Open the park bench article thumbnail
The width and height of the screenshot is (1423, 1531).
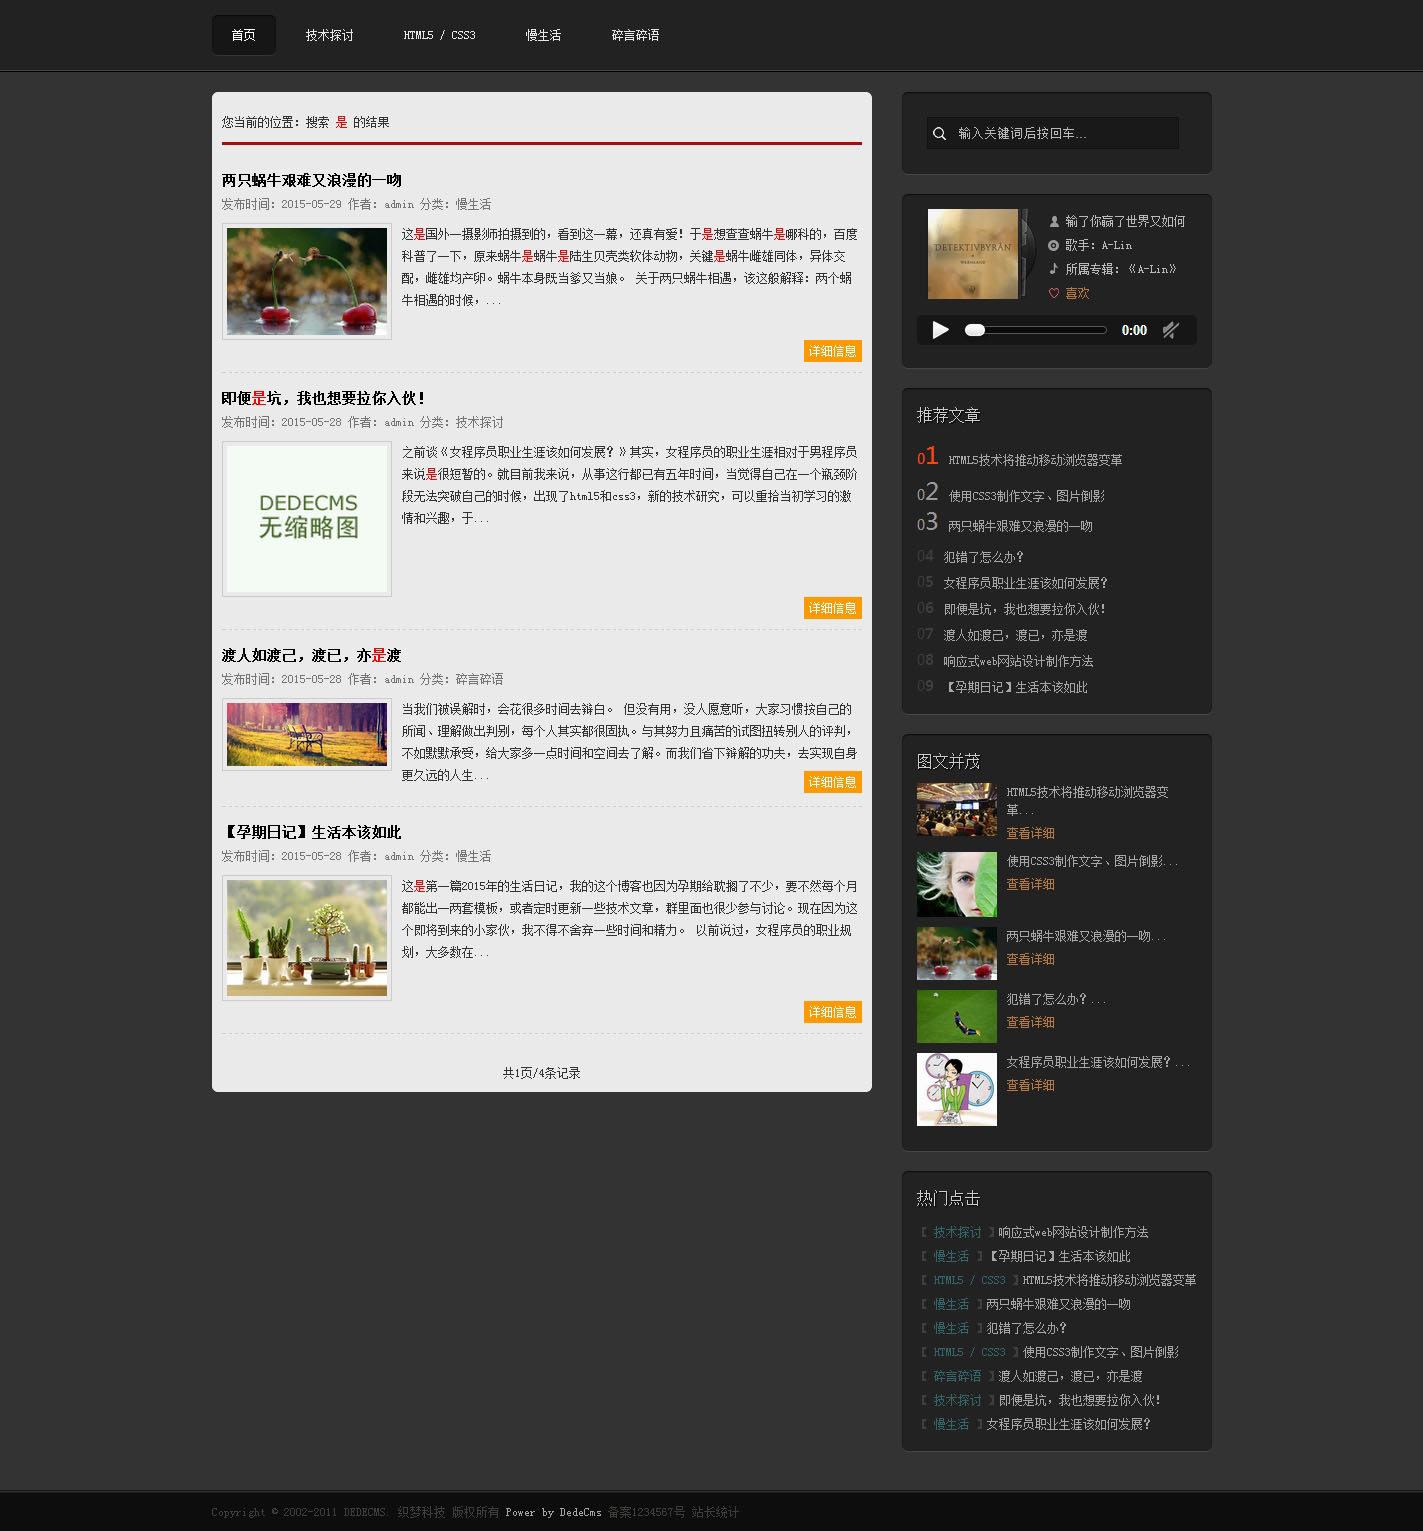click(x=307, y=734)
